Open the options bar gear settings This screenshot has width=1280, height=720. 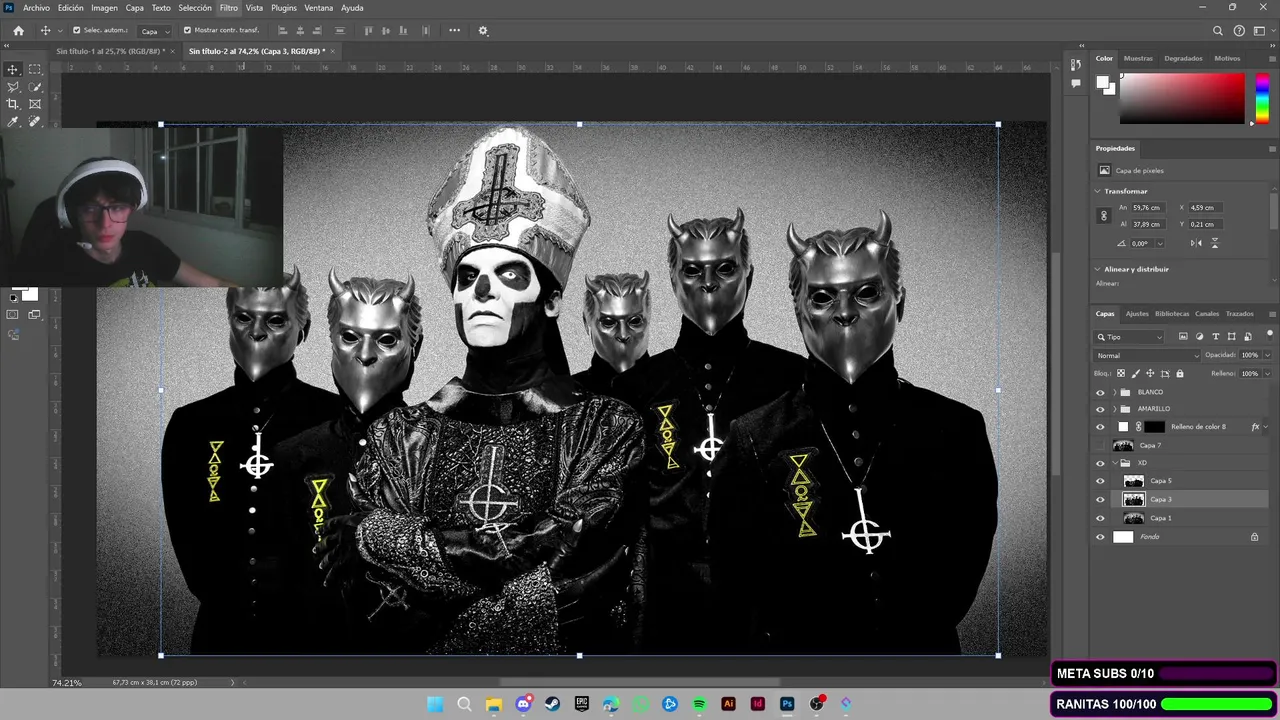point(483,31)
